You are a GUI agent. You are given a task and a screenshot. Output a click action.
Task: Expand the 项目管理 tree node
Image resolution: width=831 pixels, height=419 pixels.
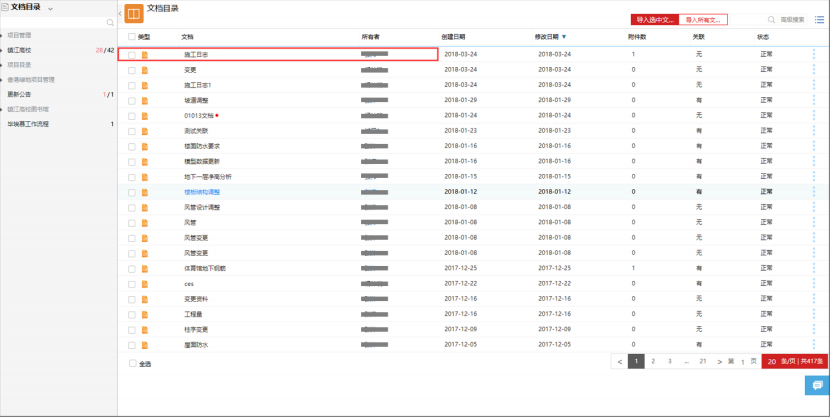[x=2, y=35]
